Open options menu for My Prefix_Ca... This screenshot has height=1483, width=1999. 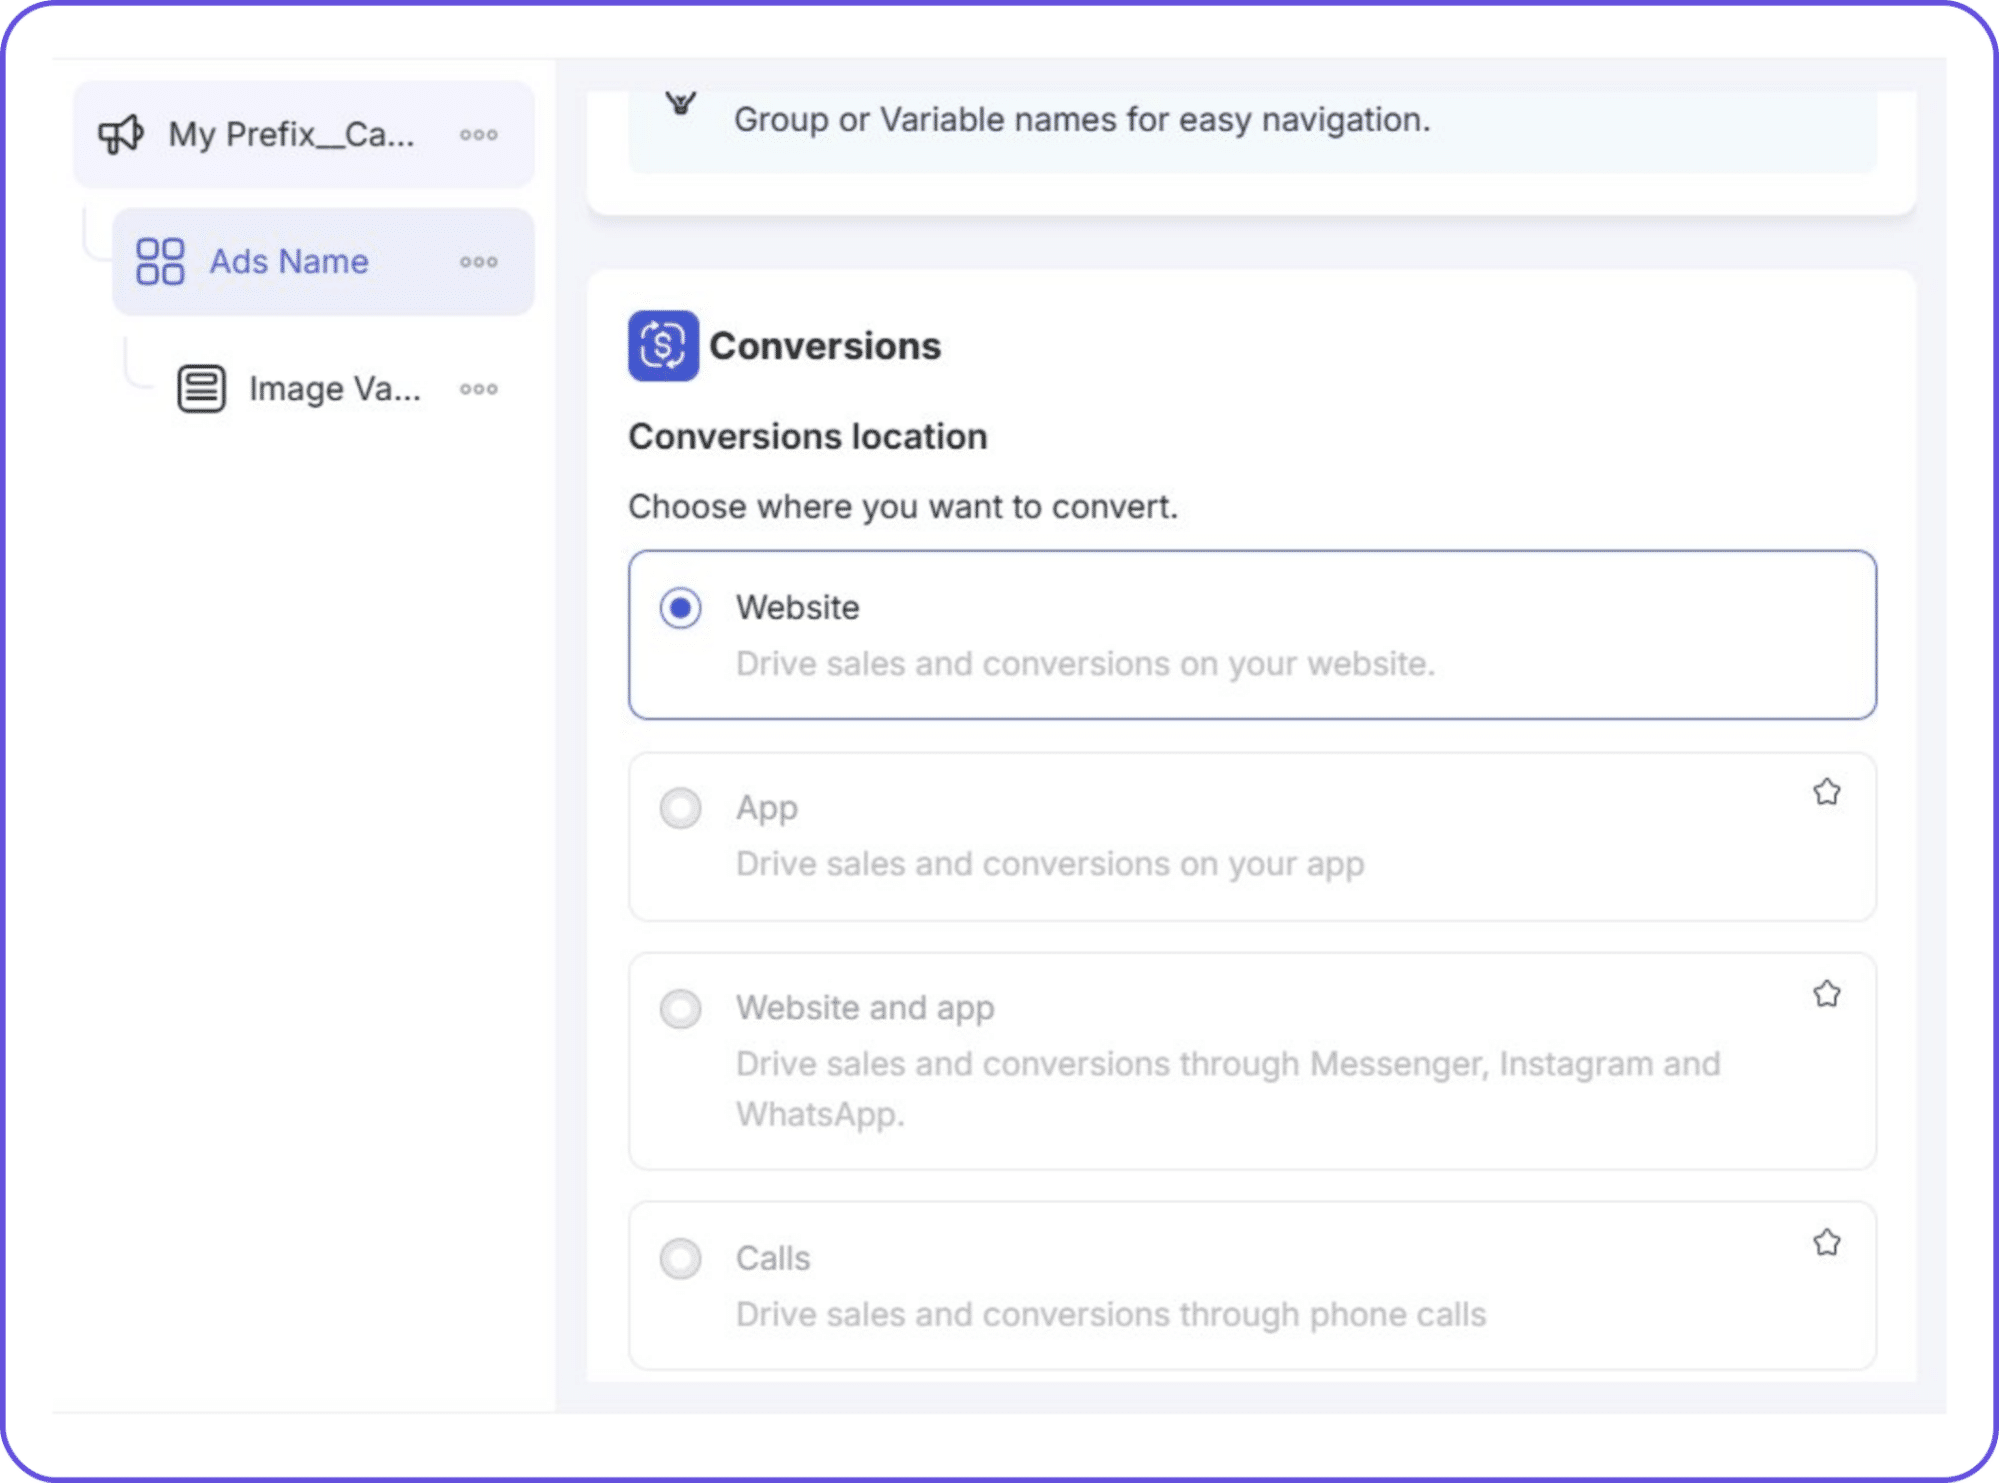coord(479,135)
